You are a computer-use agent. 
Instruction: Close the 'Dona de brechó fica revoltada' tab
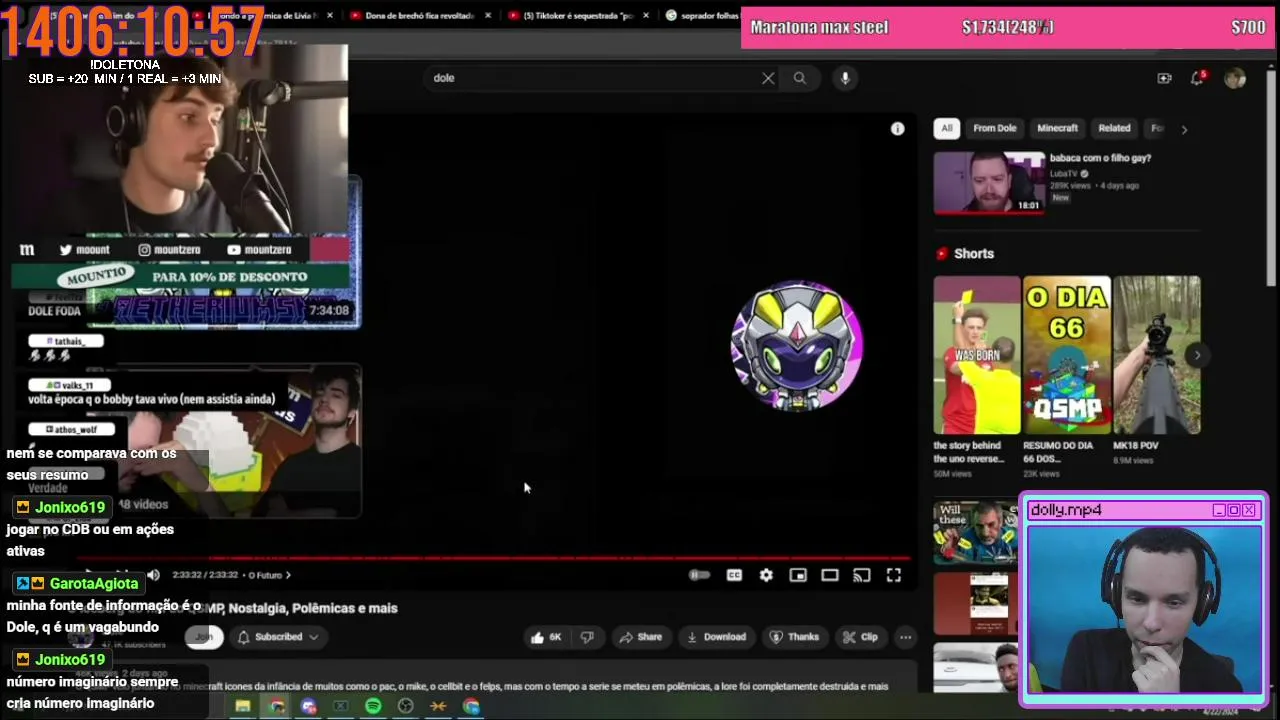[488, 15]
